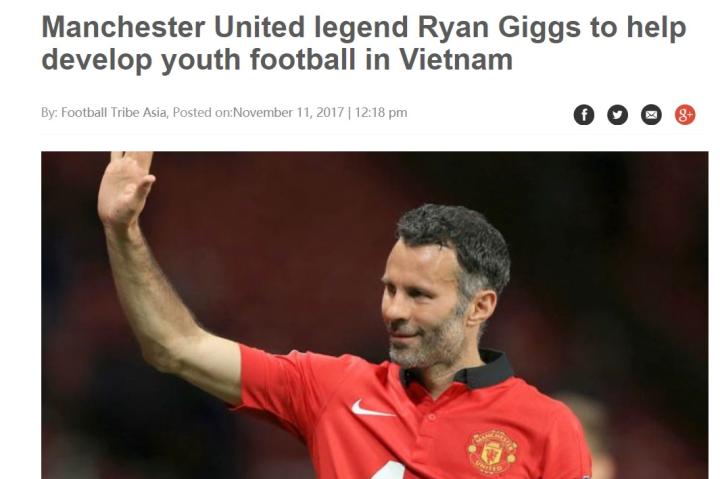Click the Nike swoosh on the red shirt
Screen dimensions: 720x479
pos(372,408)
